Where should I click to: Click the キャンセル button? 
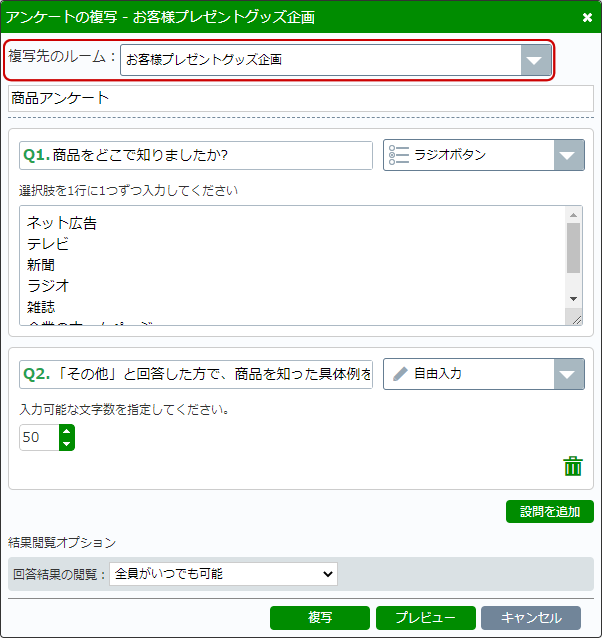(530, 618)
